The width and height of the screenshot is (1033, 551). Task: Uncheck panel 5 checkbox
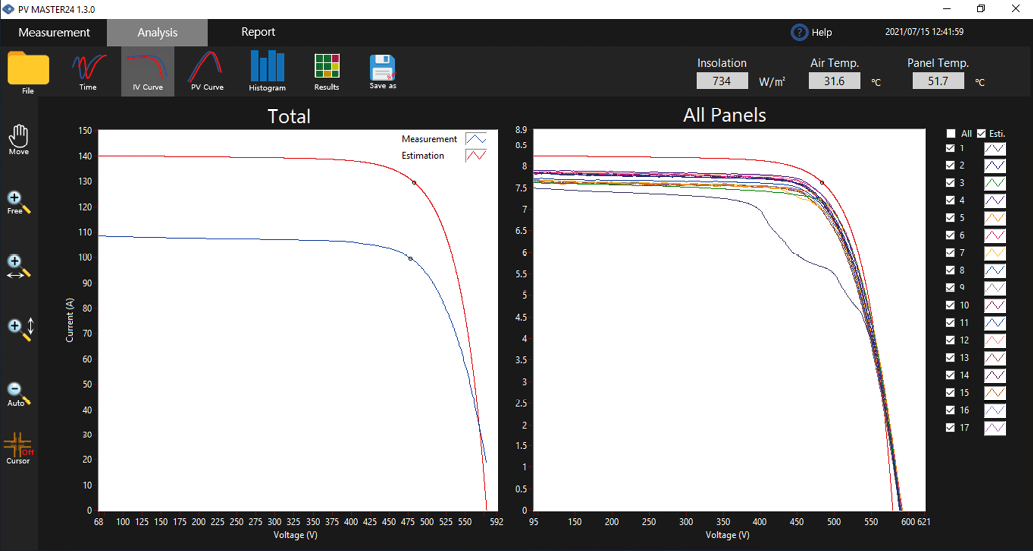point(951,218)
